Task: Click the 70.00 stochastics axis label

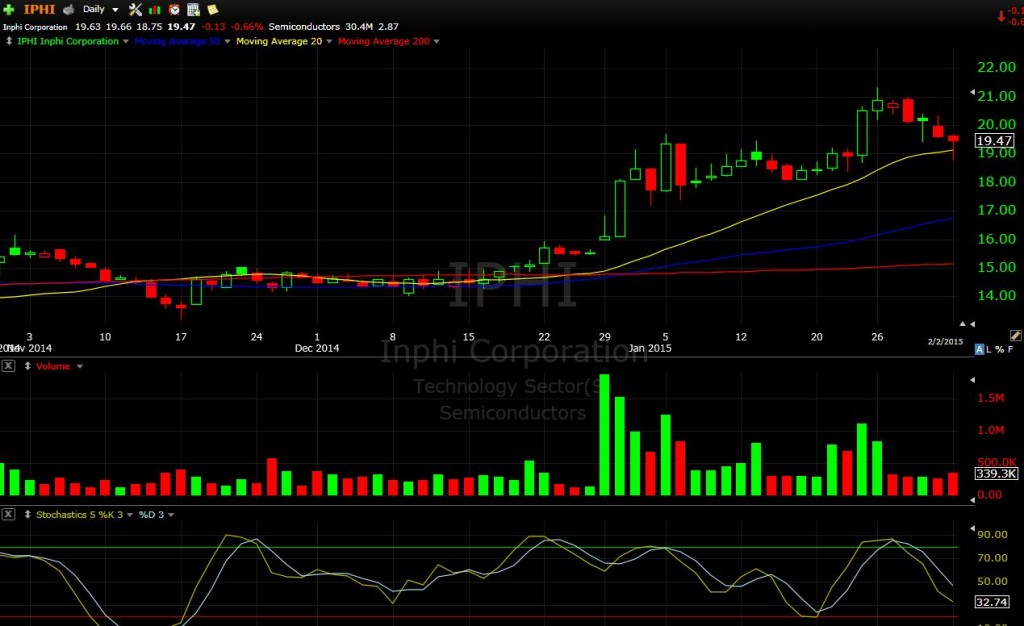Action: coord(992,557)
